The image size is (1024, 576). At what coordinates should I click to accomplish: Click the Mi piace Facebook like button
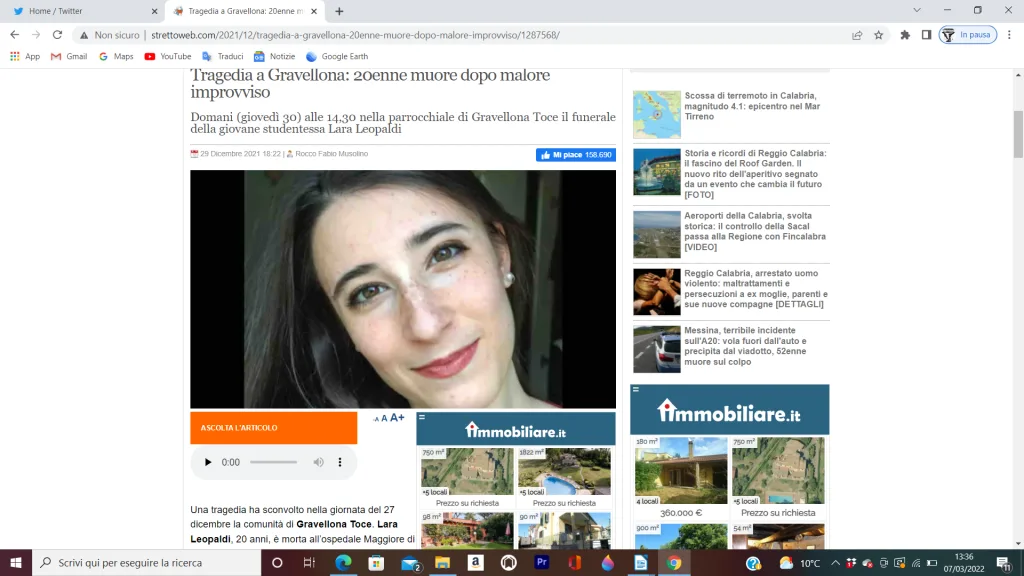click(575, 155)
